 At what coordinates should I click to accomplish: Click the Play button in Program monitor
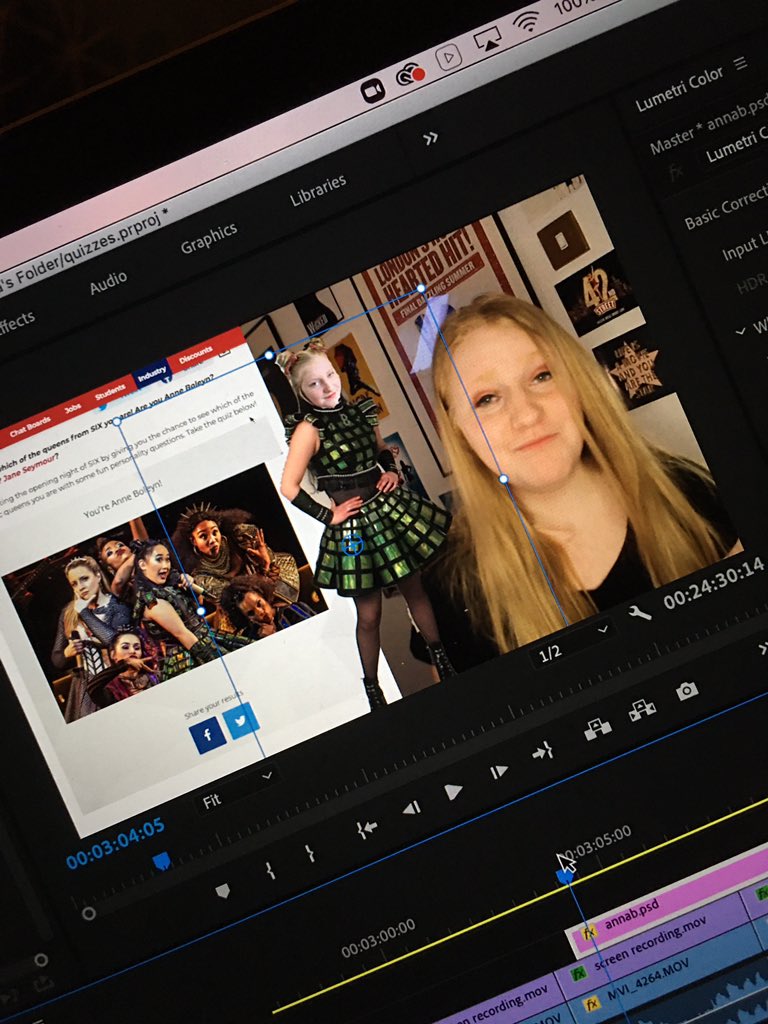pyautogui.click(x=453, y=792)
